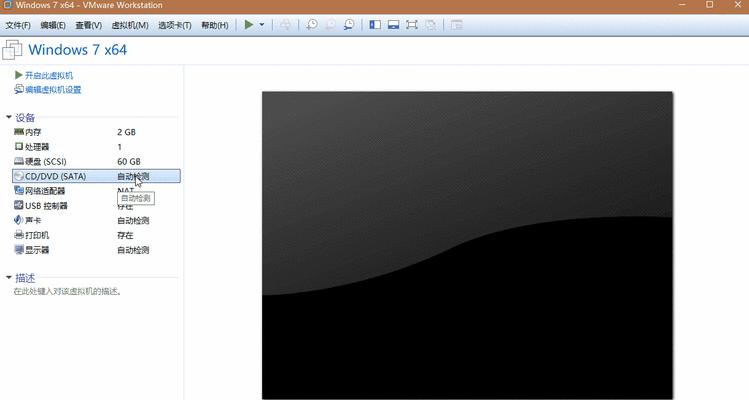Select the 内存 device row
The image size is (749, 400).
(x=96, y=132)
